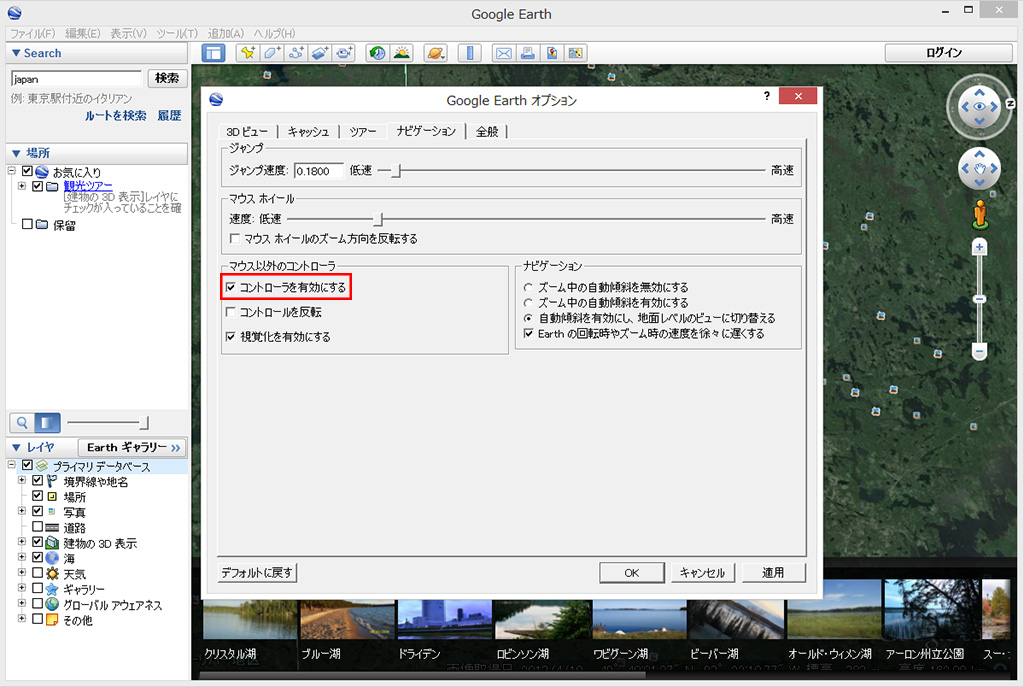The height and width of the screenshot is (687, 1024).
Task: Add a path using the toolbar icon
Action: tap(296, 53)
